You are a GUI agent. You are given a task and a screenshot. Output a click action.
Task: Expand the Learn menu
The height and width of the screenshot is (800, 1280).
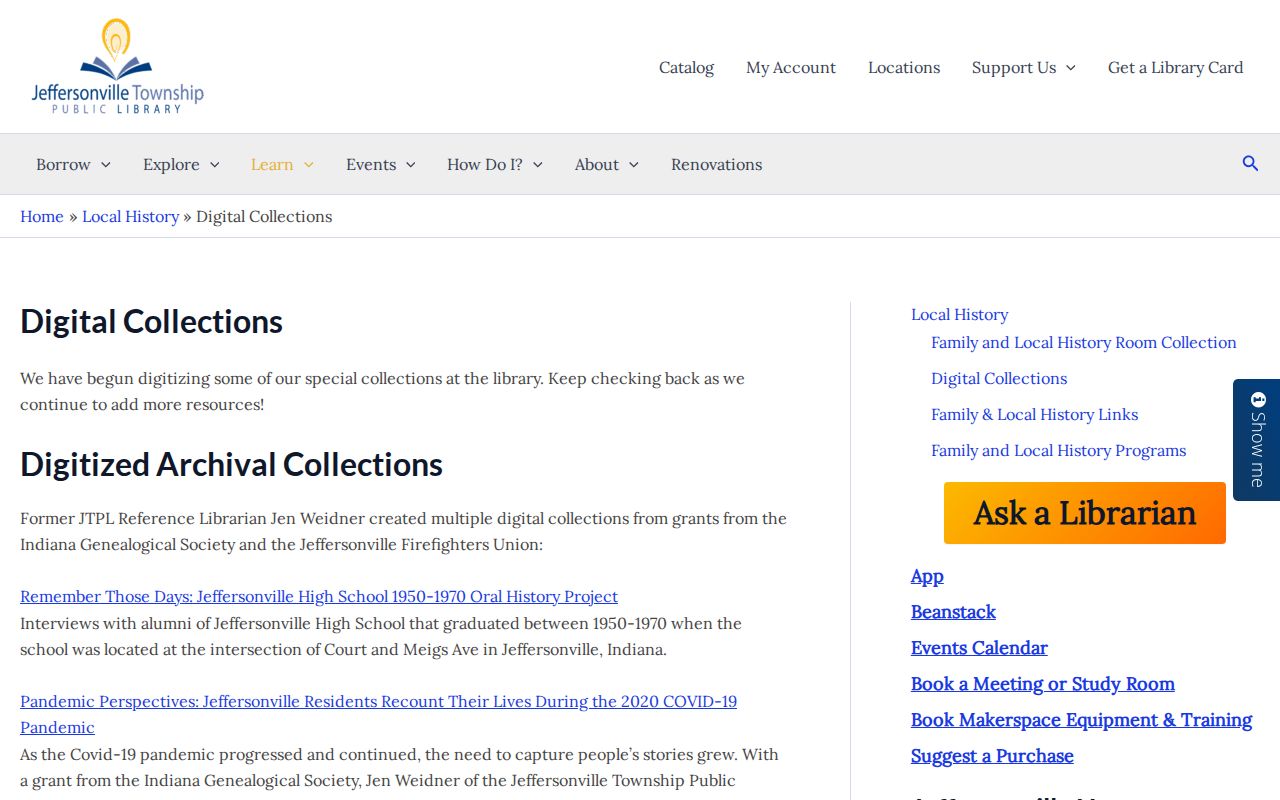click(x=282, y=165)
